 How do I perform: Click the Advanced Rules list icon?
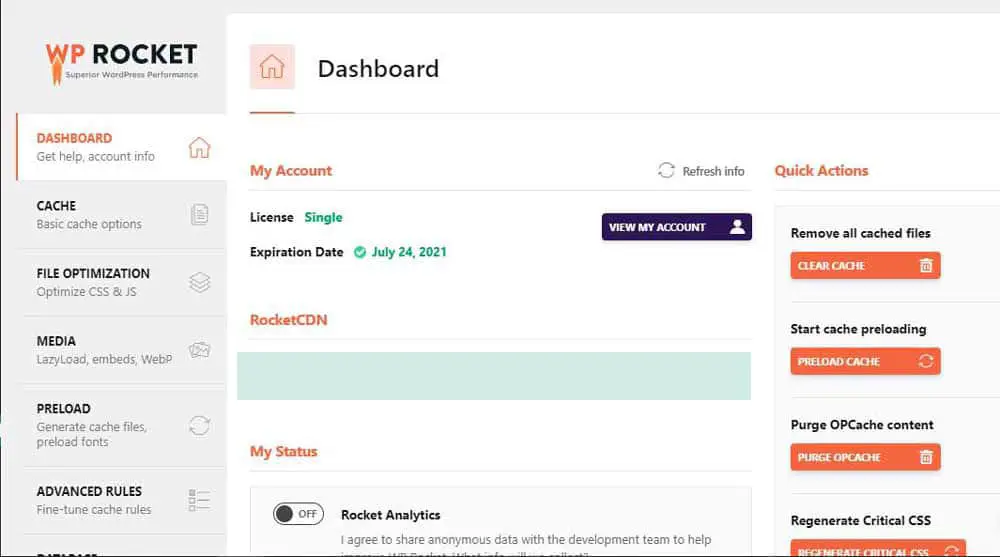(199, 500)
